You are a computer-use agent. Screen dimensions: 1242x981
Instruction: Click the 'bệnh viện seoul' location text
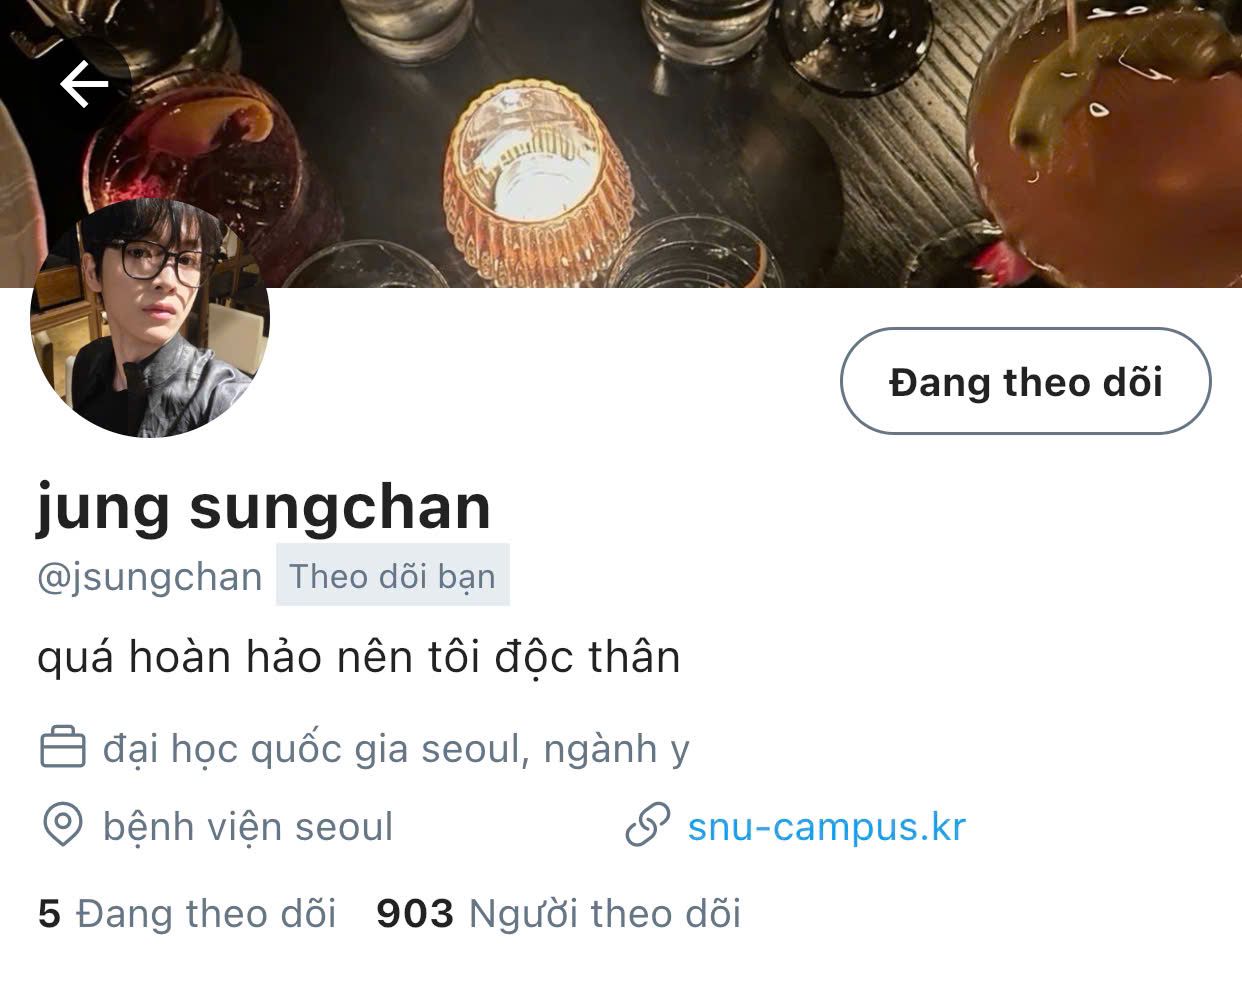(248, 827)
